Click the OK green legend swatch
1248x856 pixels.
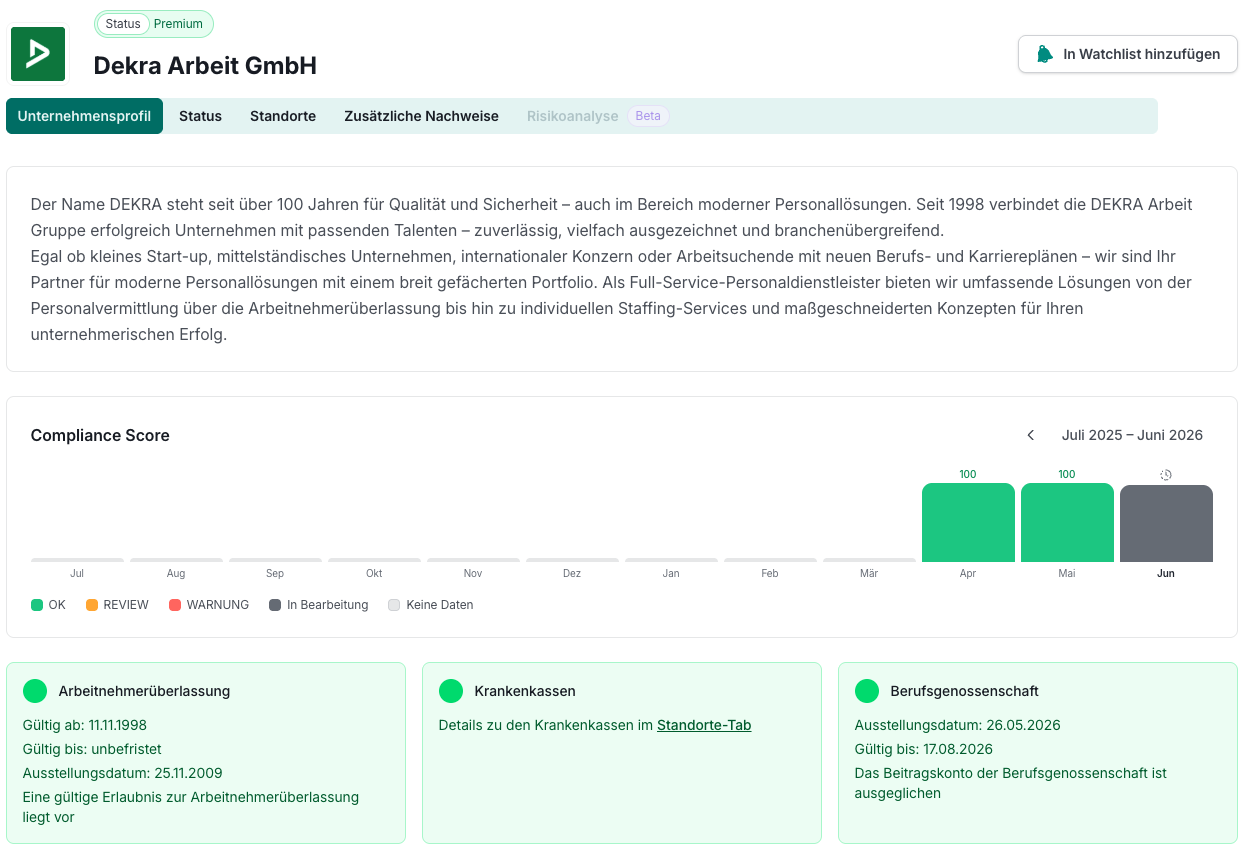pos(37,605)
